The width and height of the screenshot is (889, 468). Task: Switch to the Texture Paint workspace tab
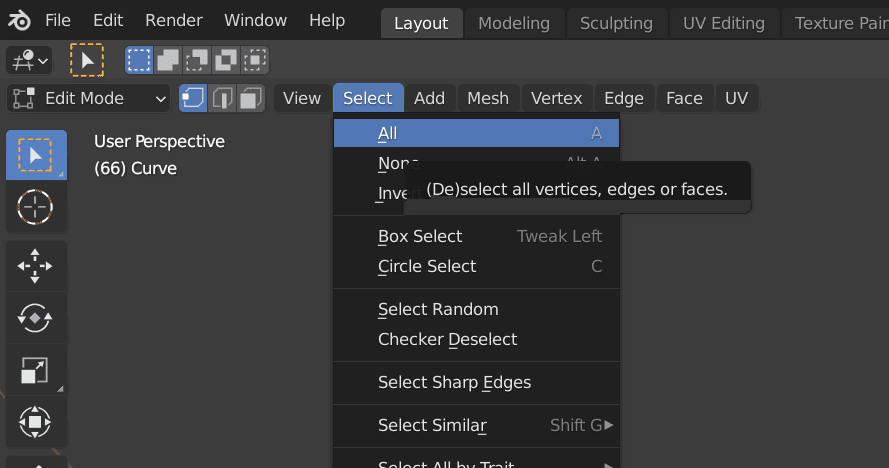click(836, 23)
